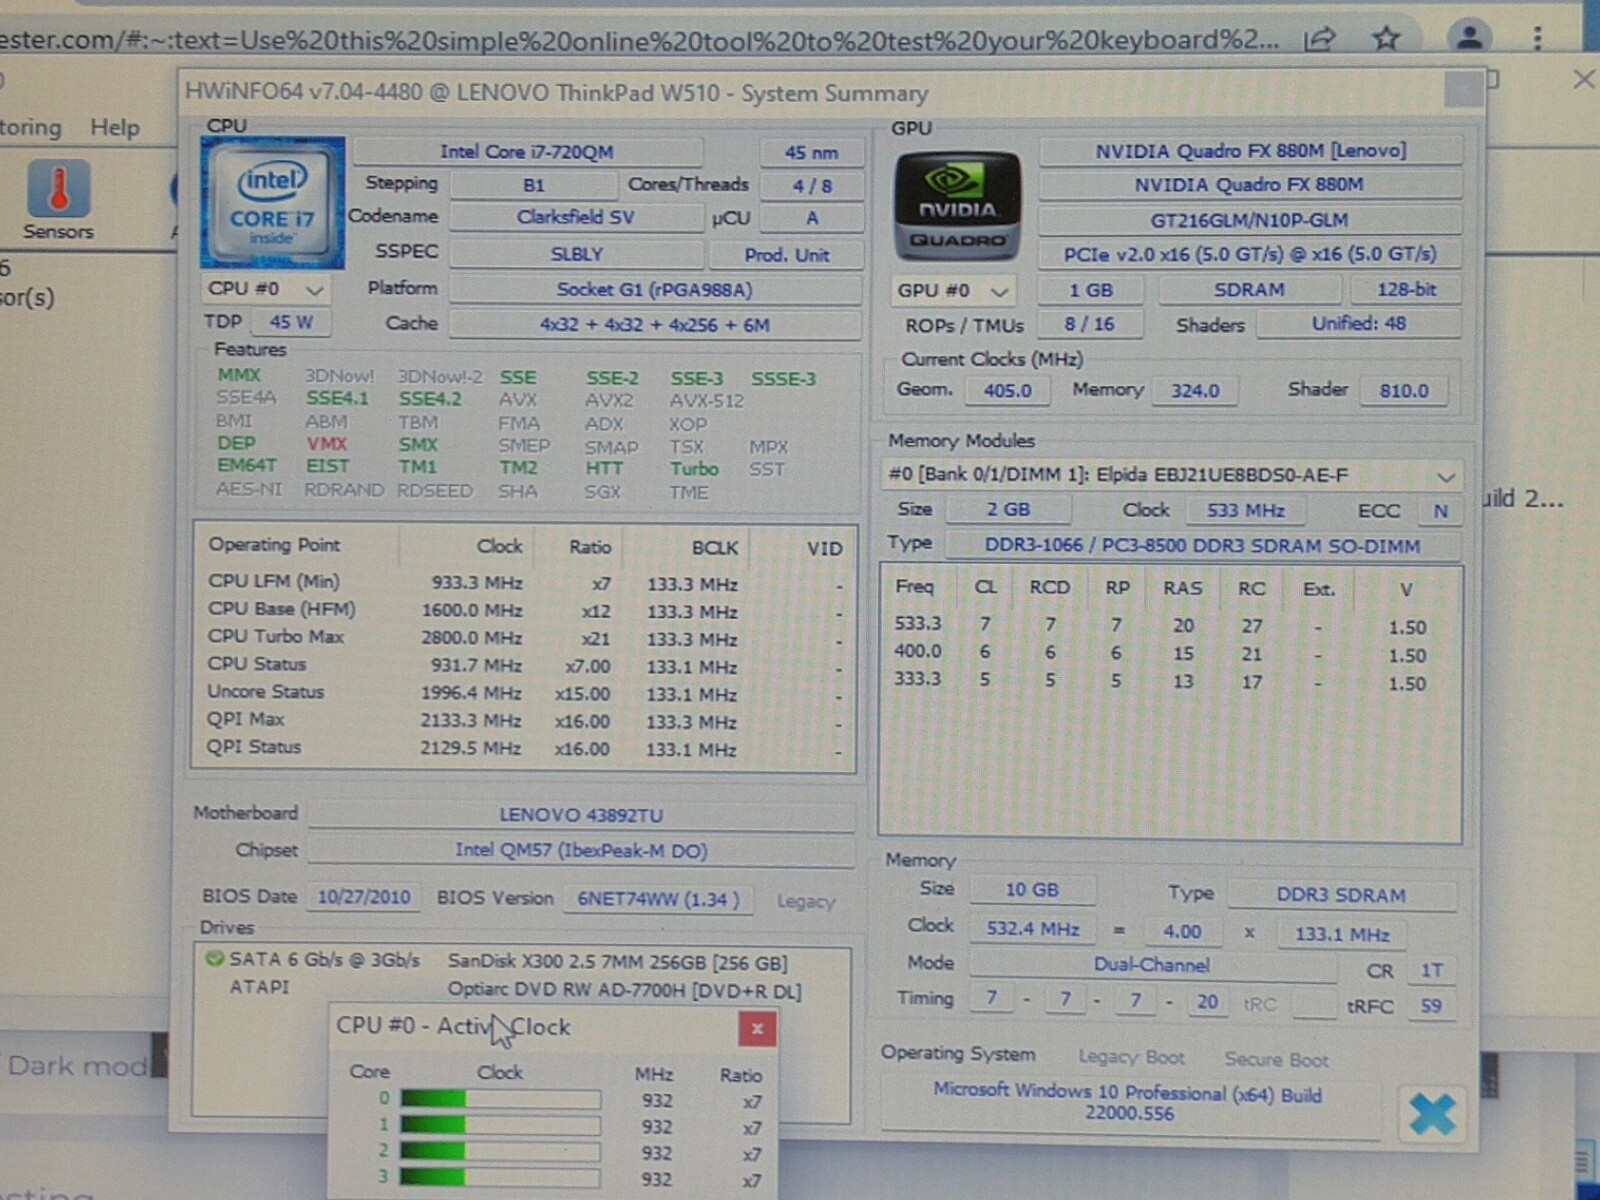This screenshot has height=1200, width=1600.
Task: Click the module clock 533 MHz field
Action: (1245, 510)
